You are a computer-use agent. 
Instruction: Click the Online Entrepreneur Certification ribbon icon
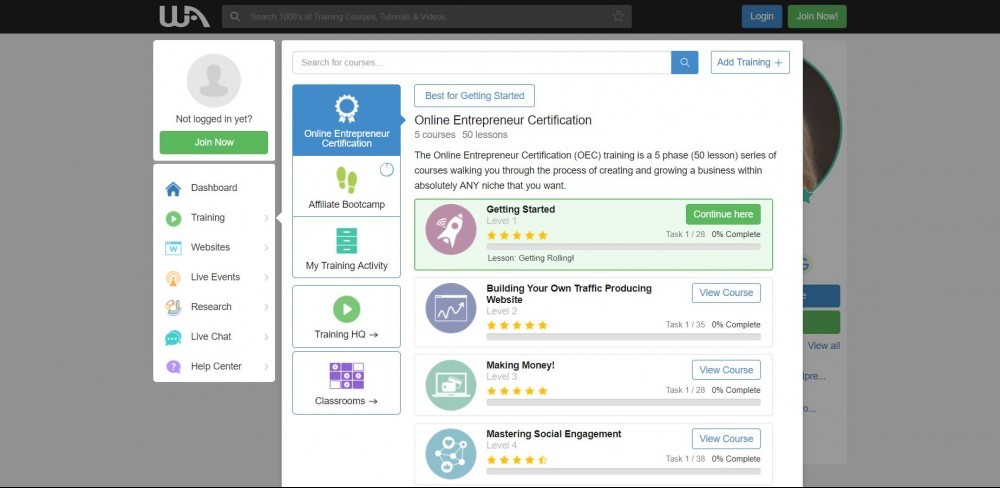tap(346, 109)
